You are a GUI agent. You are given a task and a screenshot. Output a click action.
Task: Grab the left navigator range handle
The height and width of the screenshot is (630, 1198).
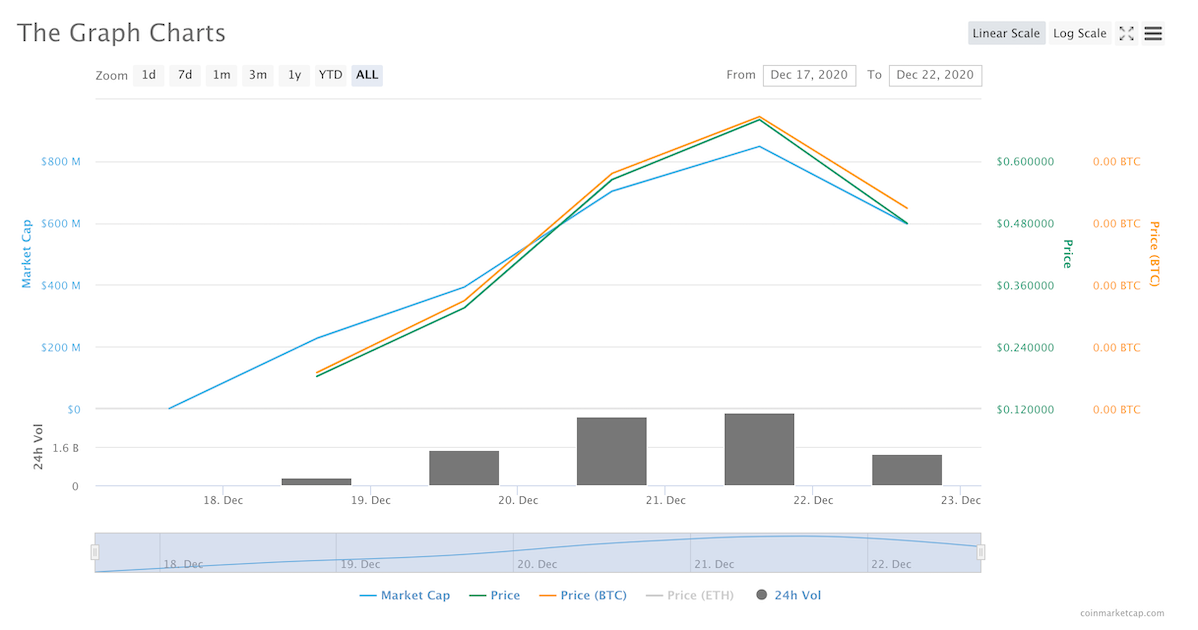point(96,552)
